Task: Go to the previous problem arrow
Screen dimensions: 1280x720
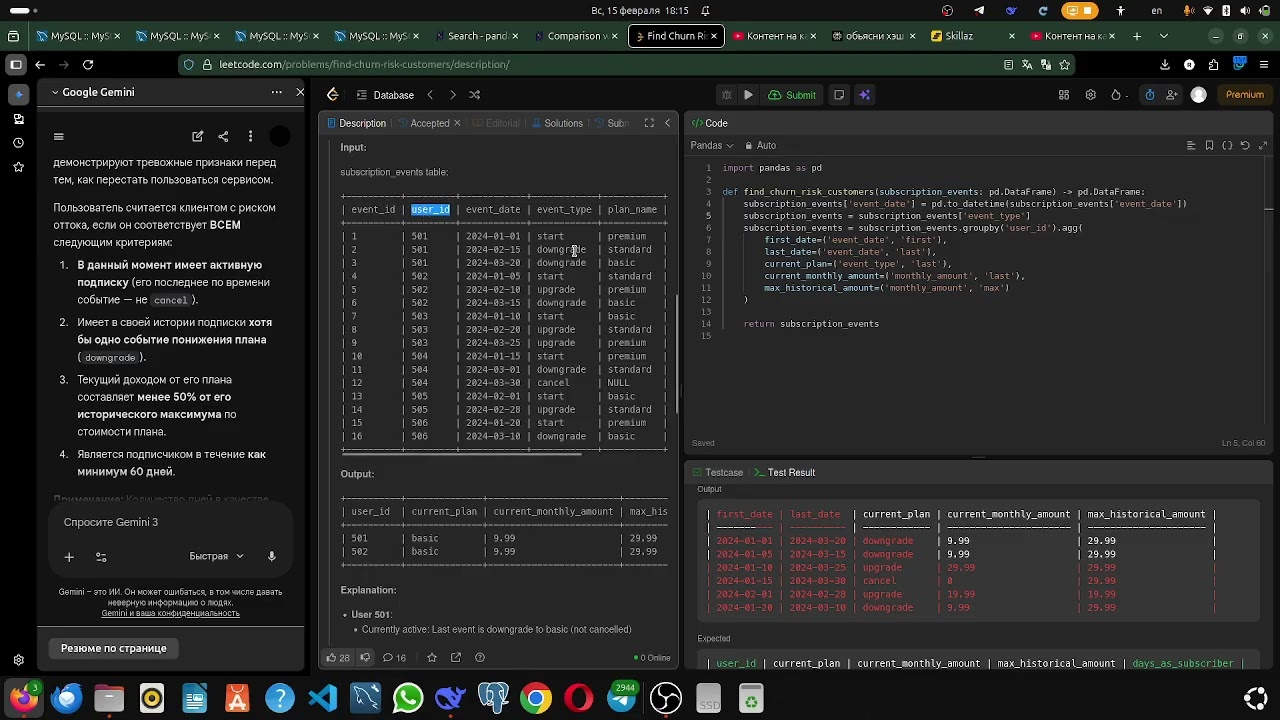Action: click(430, 95)
